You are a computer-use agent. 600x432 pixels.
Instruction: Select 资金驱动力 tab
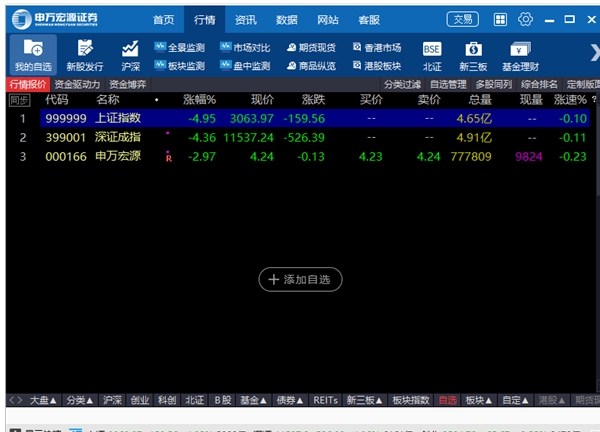tap(77, 84)
